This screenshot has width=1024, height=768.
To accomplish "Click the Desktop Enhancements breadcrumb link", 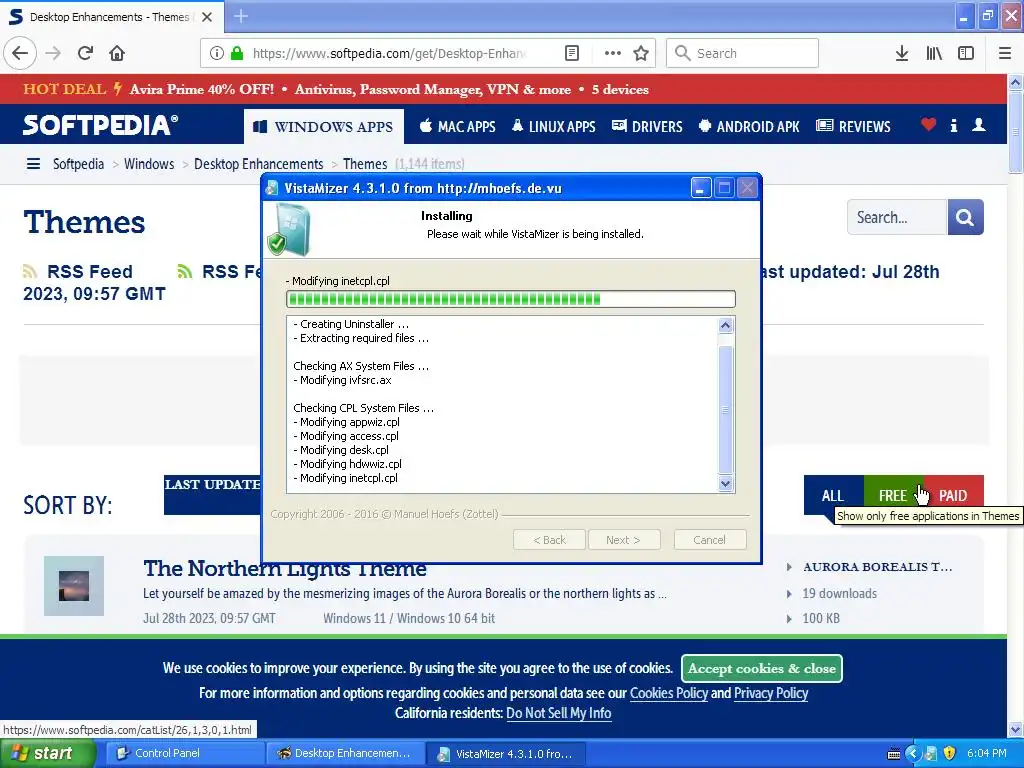I will [x=259, y=164].
